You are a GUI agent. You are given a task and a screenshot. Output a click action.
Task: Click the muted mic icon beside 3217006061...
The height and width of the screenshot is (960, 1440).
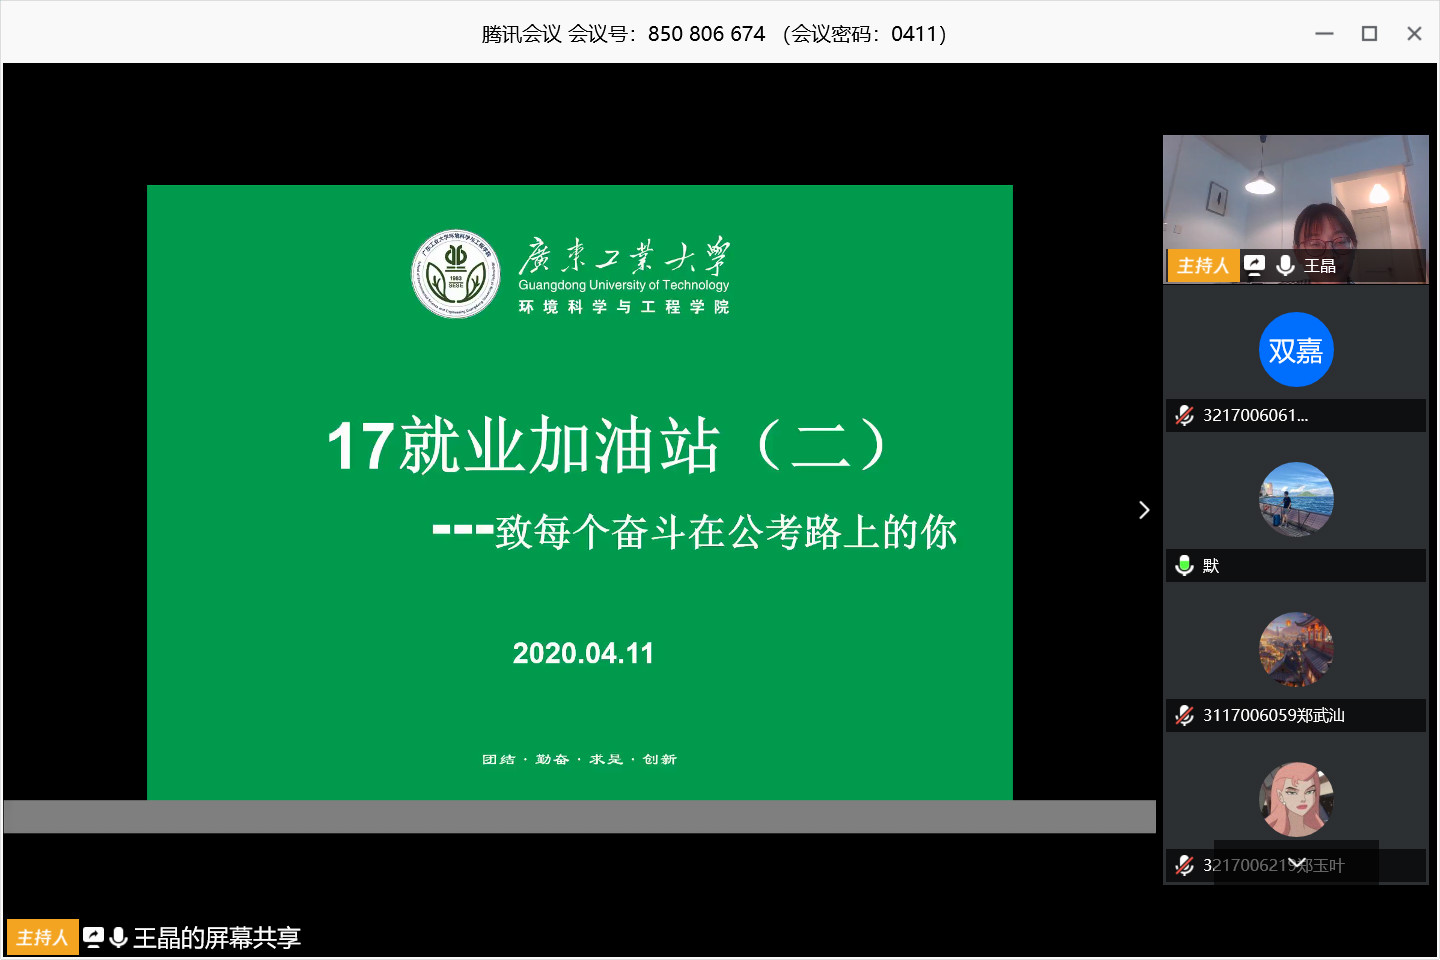click(x=1185, y=415)
